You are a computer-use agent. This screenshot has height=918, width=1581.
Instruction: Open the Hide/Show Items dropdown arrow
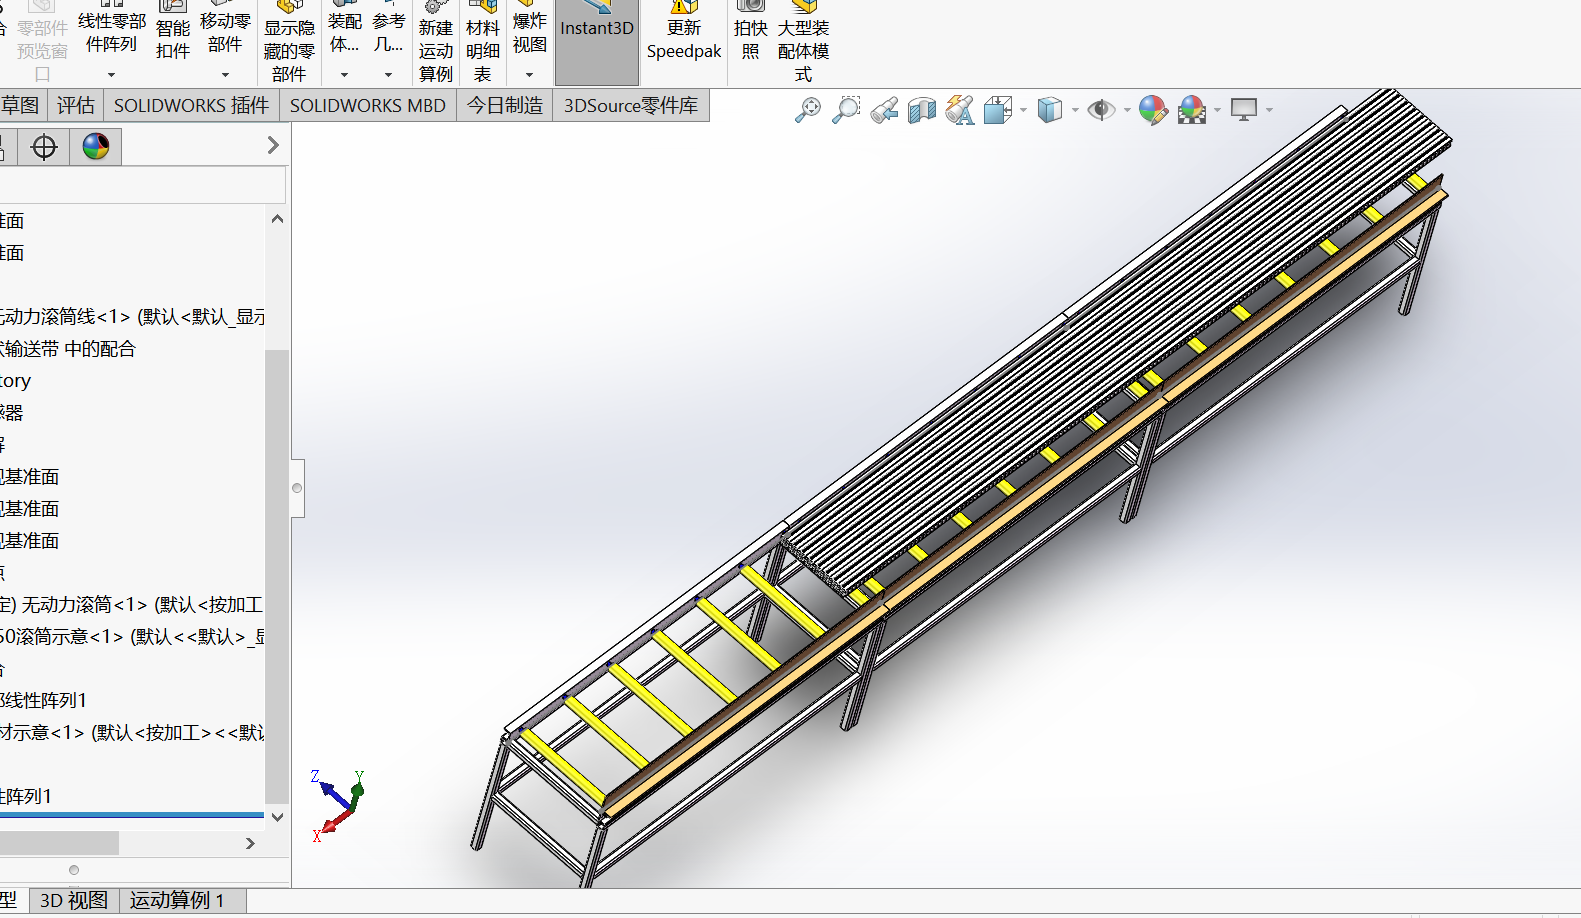pyautogui.click(x=1127, y=110)
